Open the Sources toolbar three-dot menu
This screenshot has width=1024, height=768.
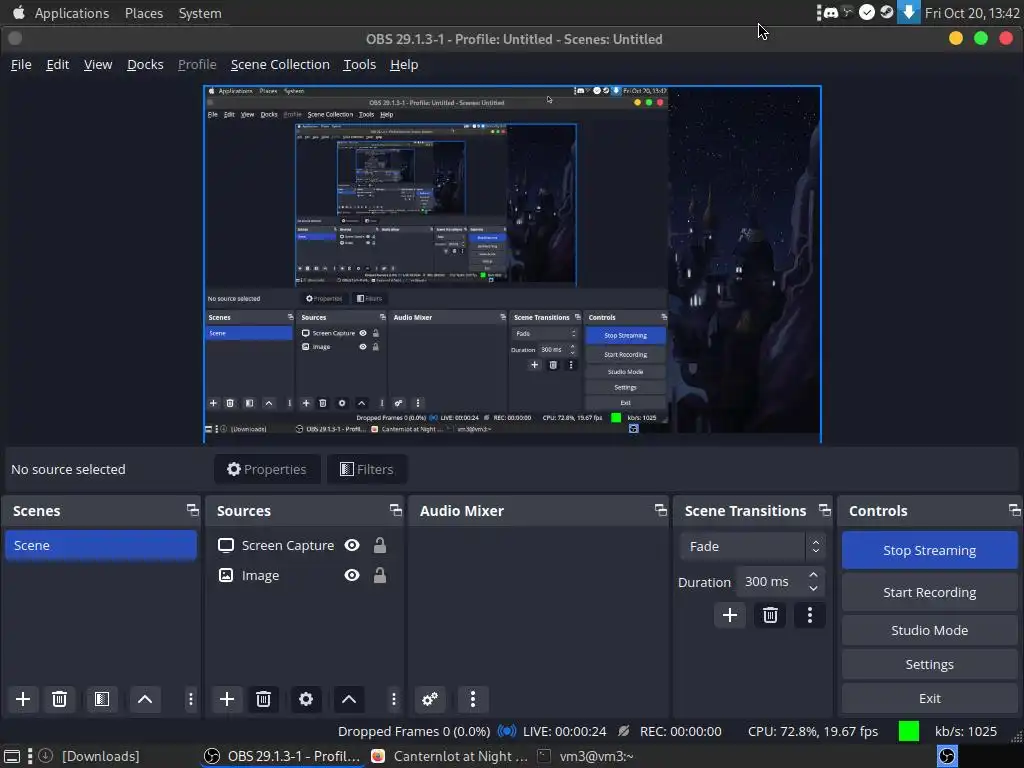[x=394, y=699]
